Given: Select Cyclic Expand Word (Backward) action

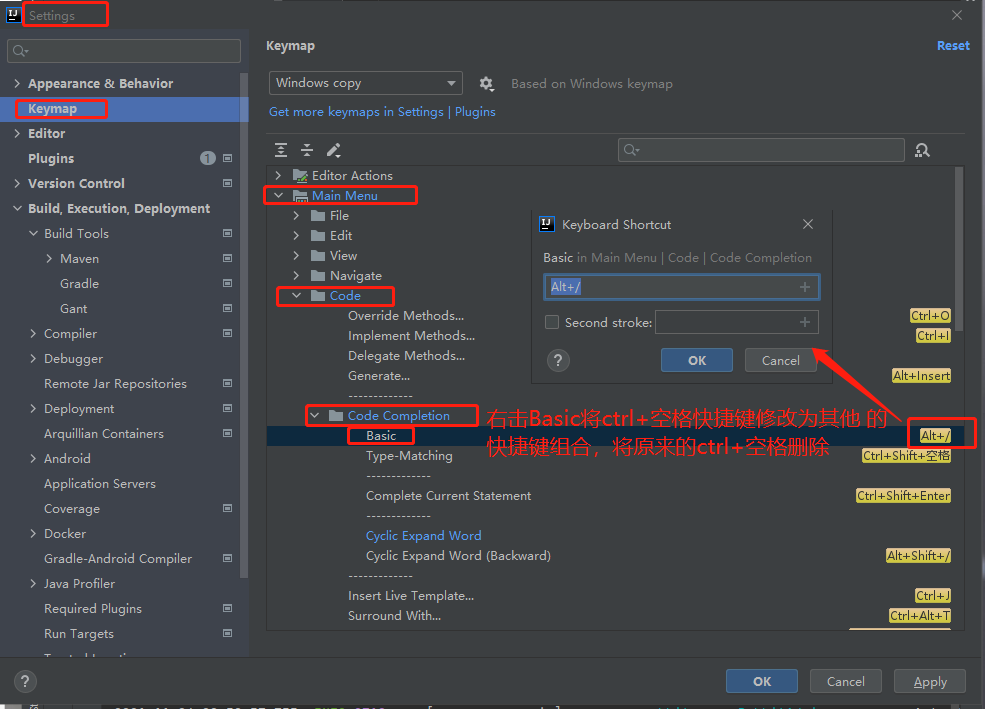Looking at the screenshot, I should pos(458,556).
